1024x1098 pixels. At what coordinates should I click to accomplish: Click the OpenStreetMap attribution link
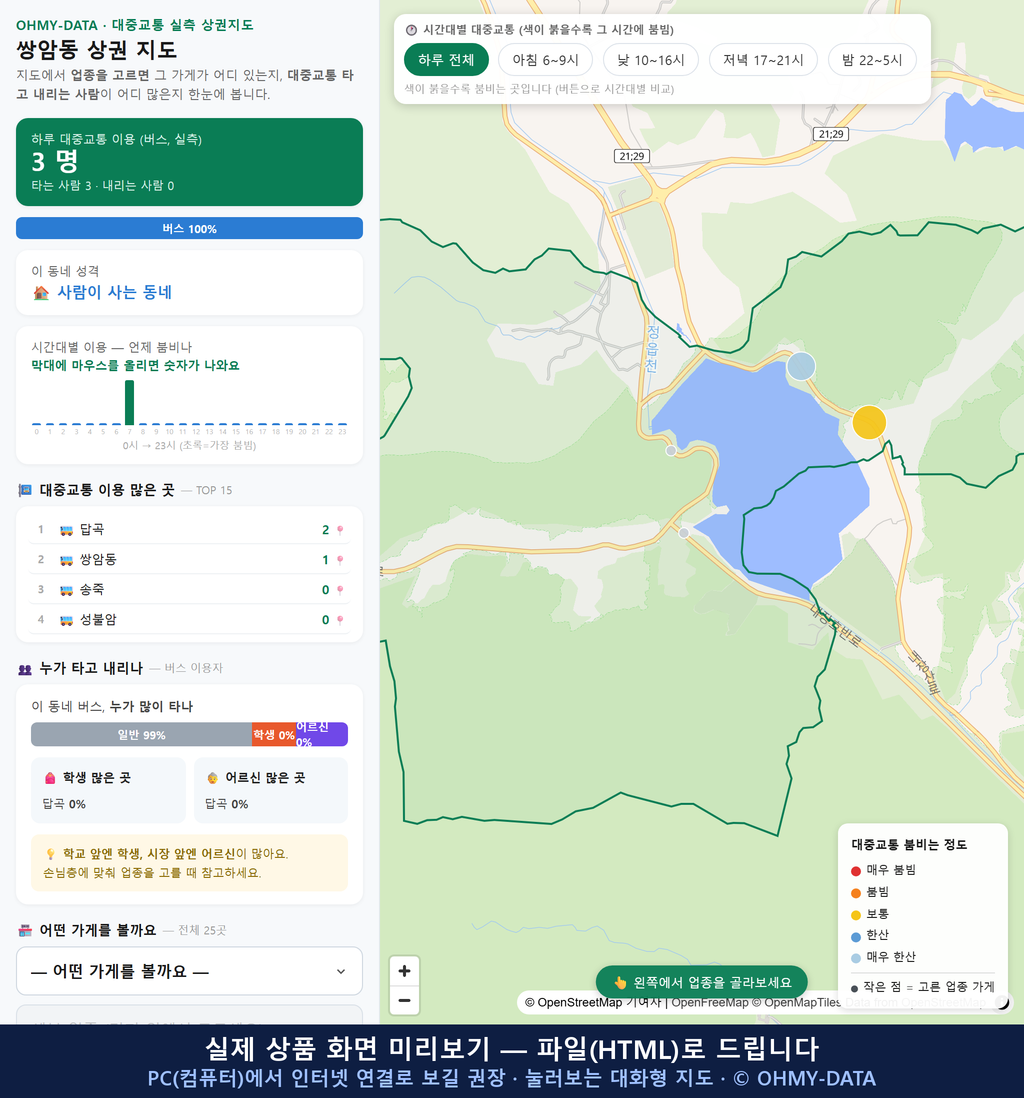click(579, 1003)
